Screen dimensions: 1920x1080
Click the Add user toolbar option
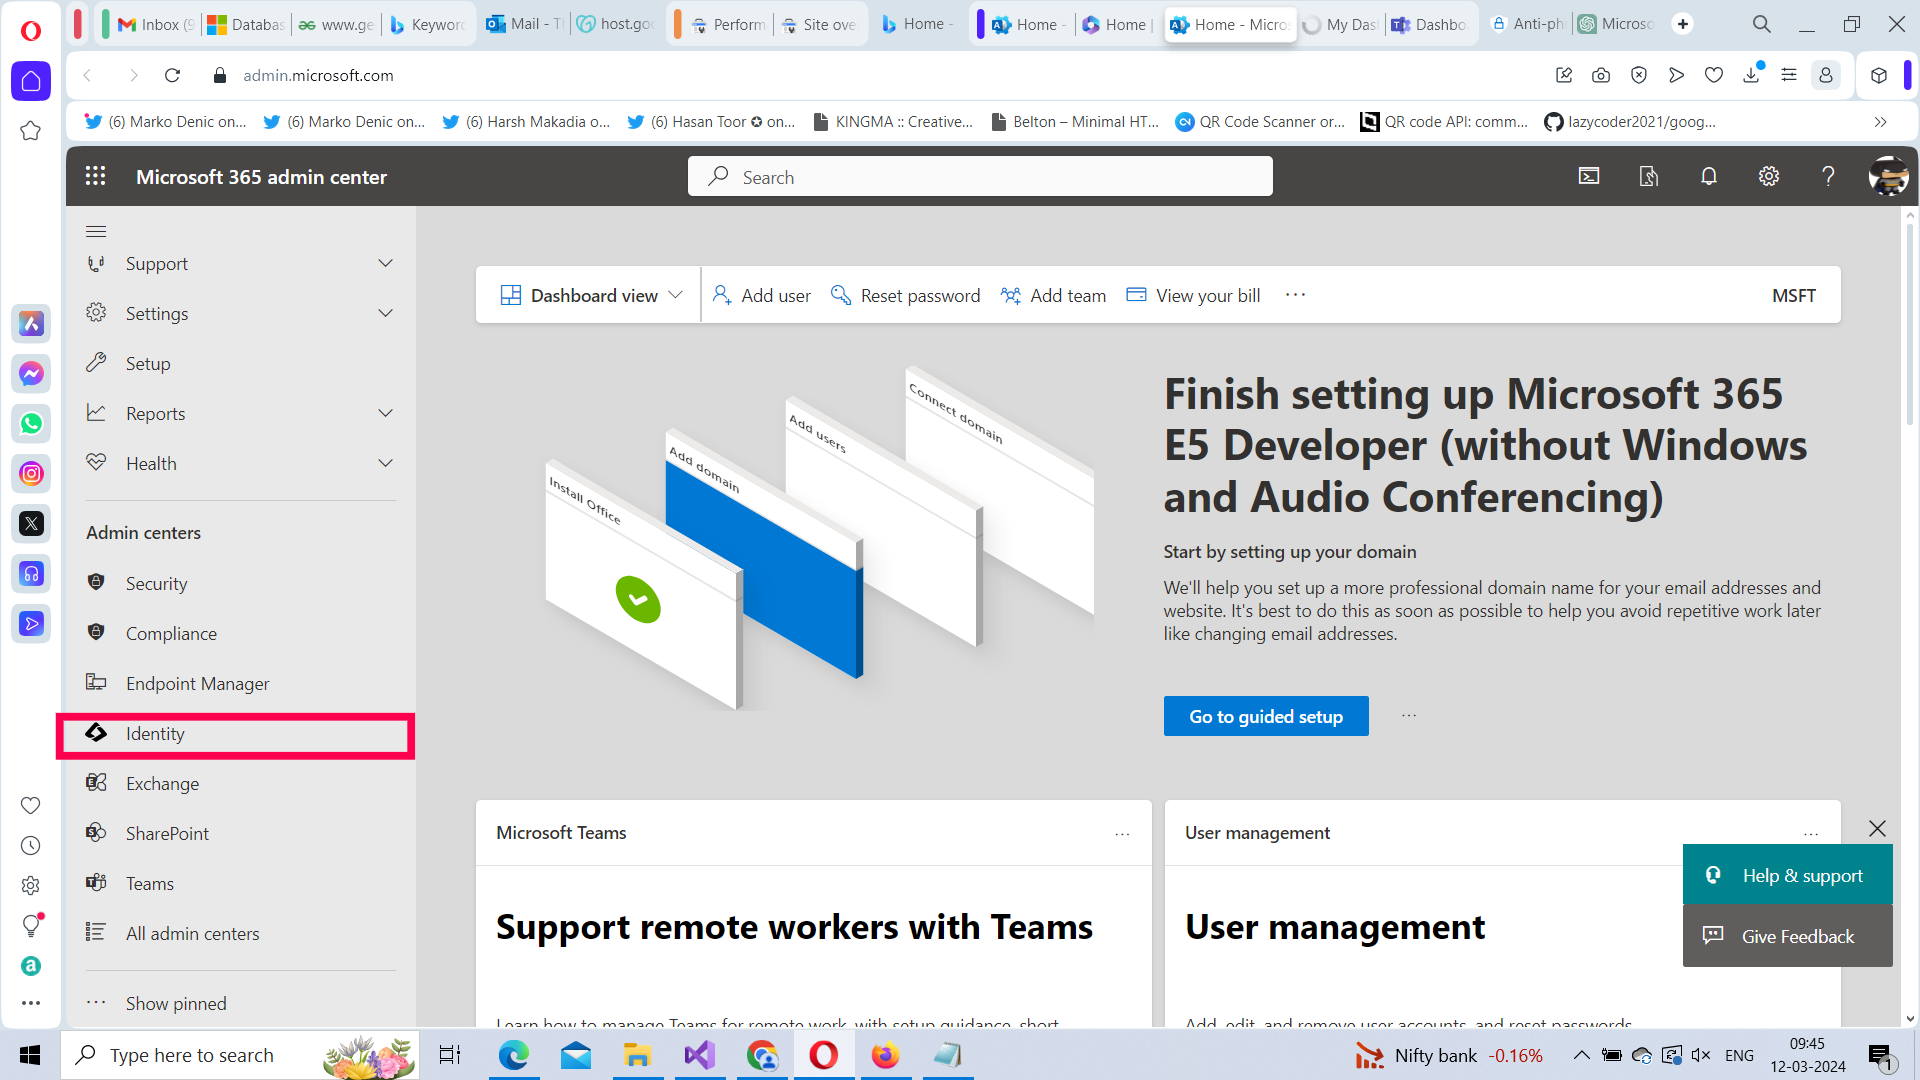pyautogui.click(x=761, y=295)
